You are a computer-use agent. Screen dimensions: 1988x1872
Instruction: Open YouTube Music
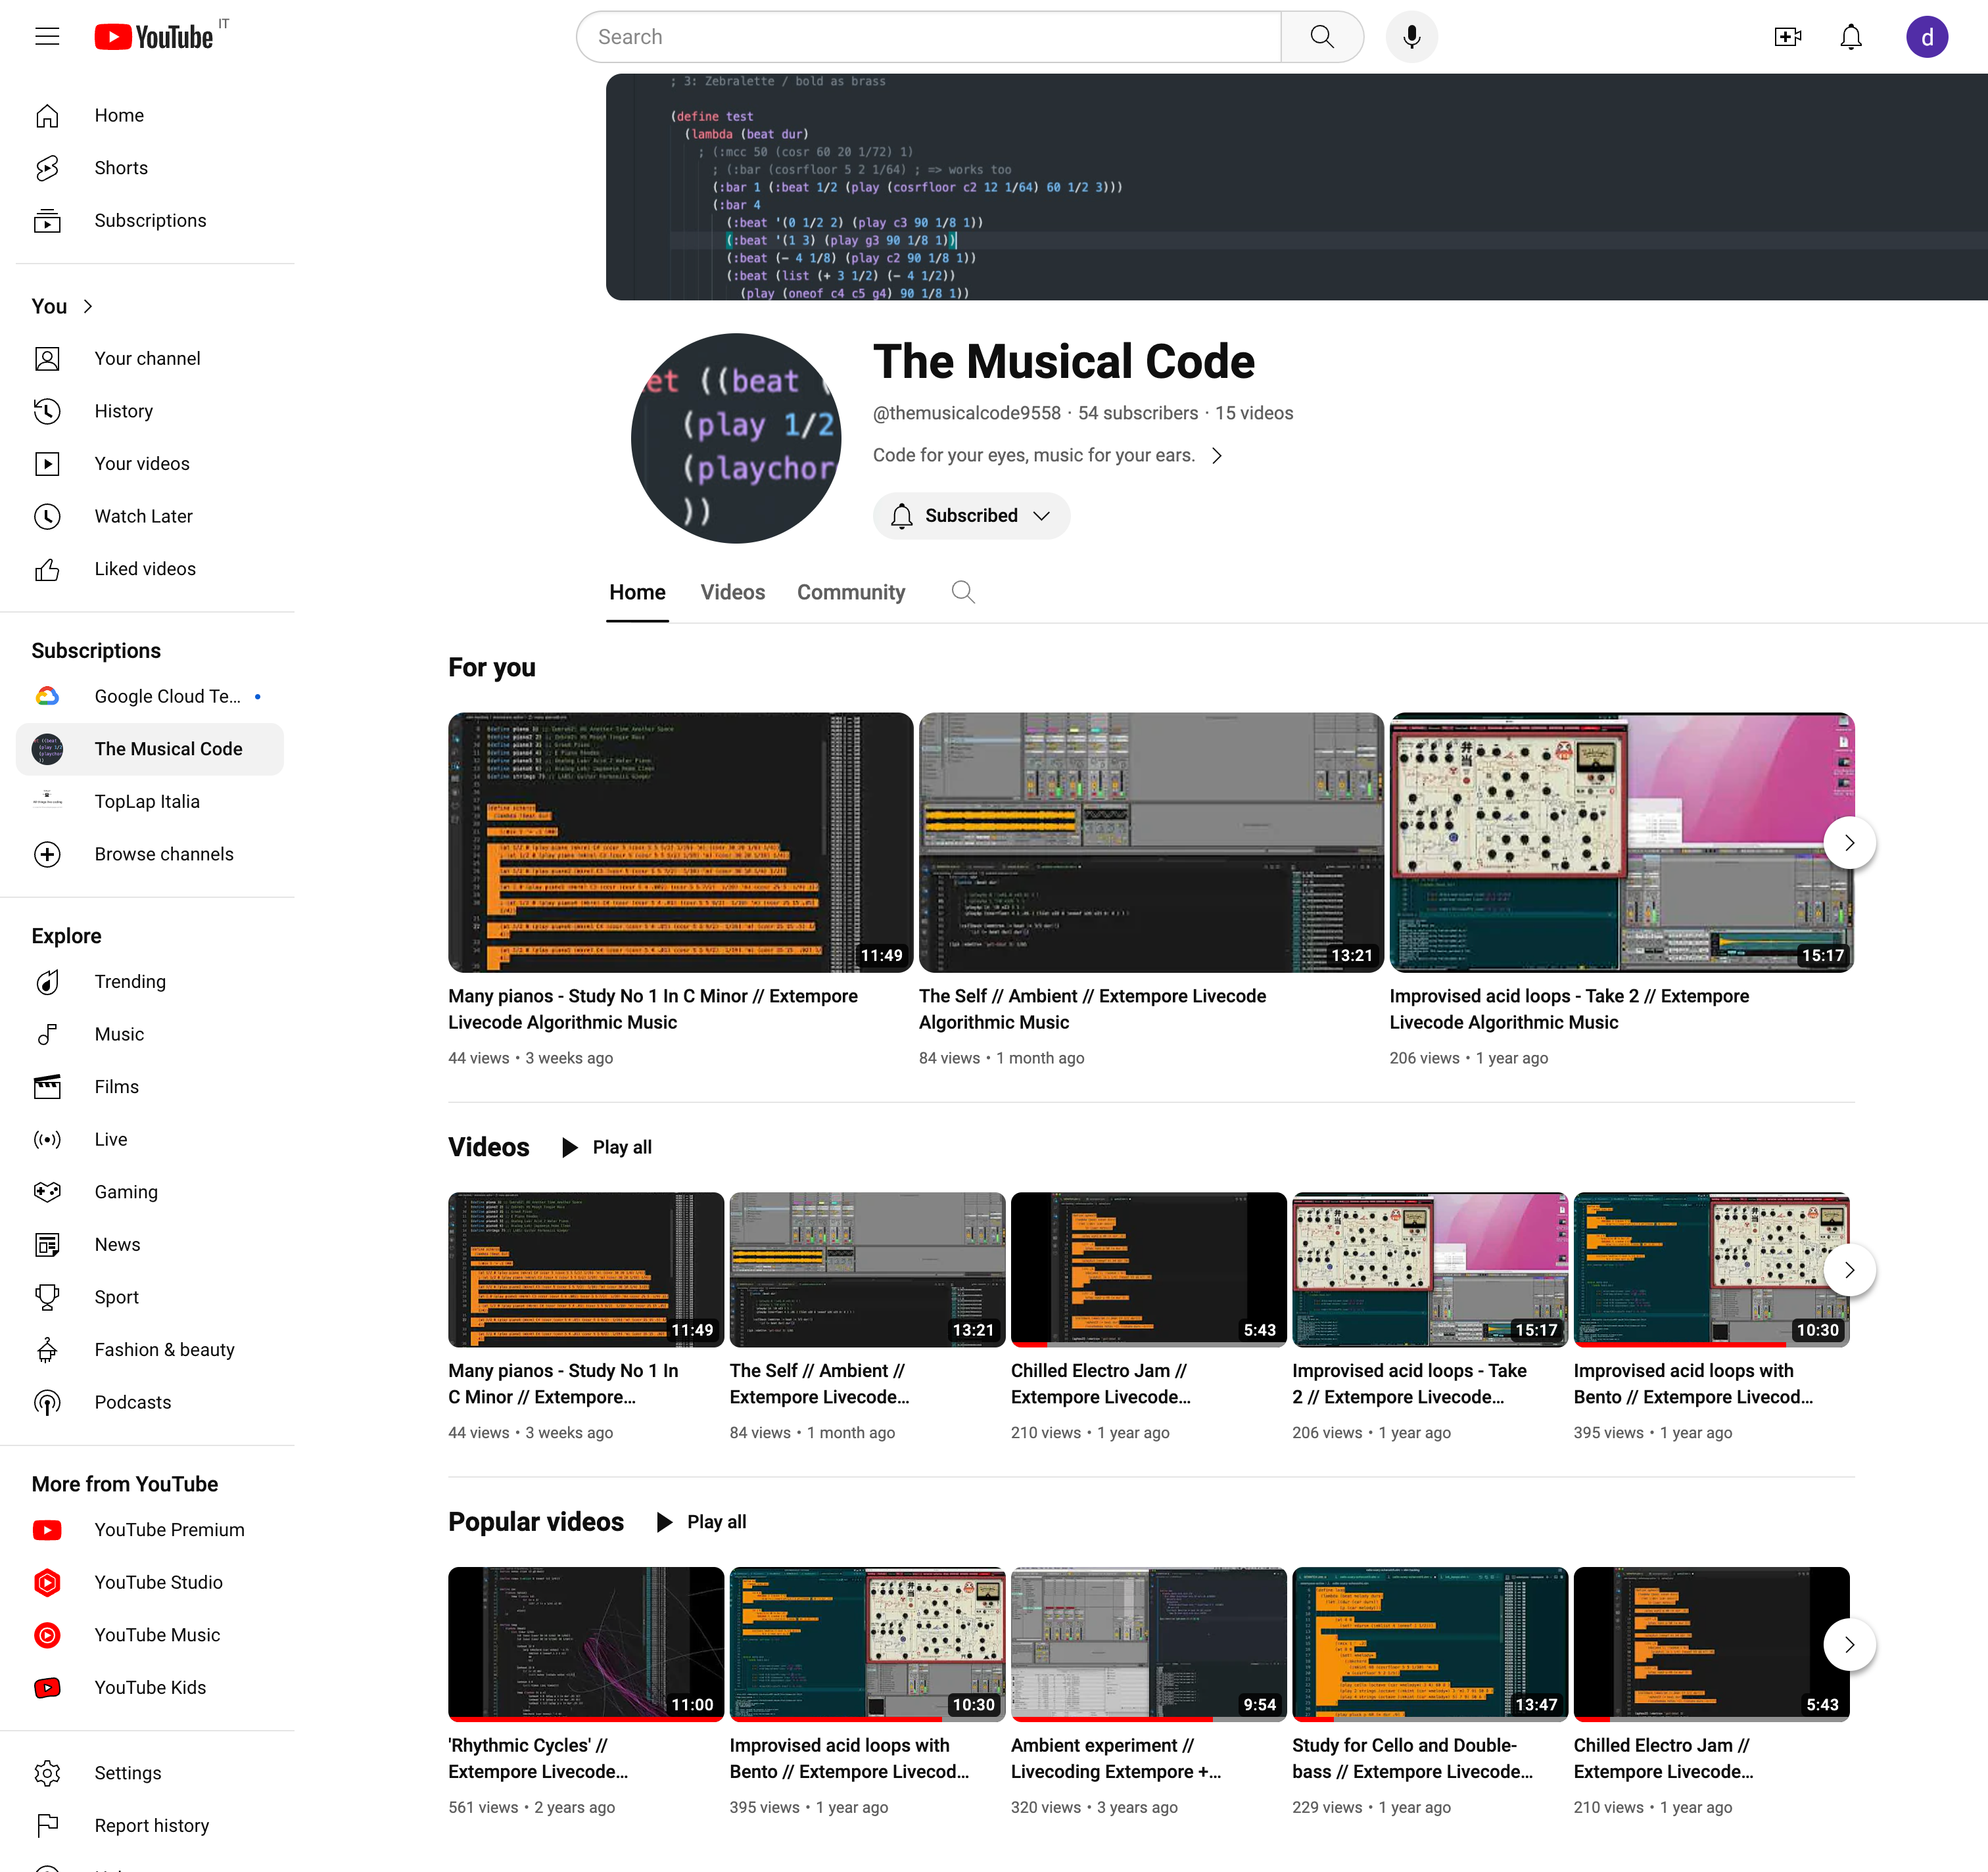150,1635
